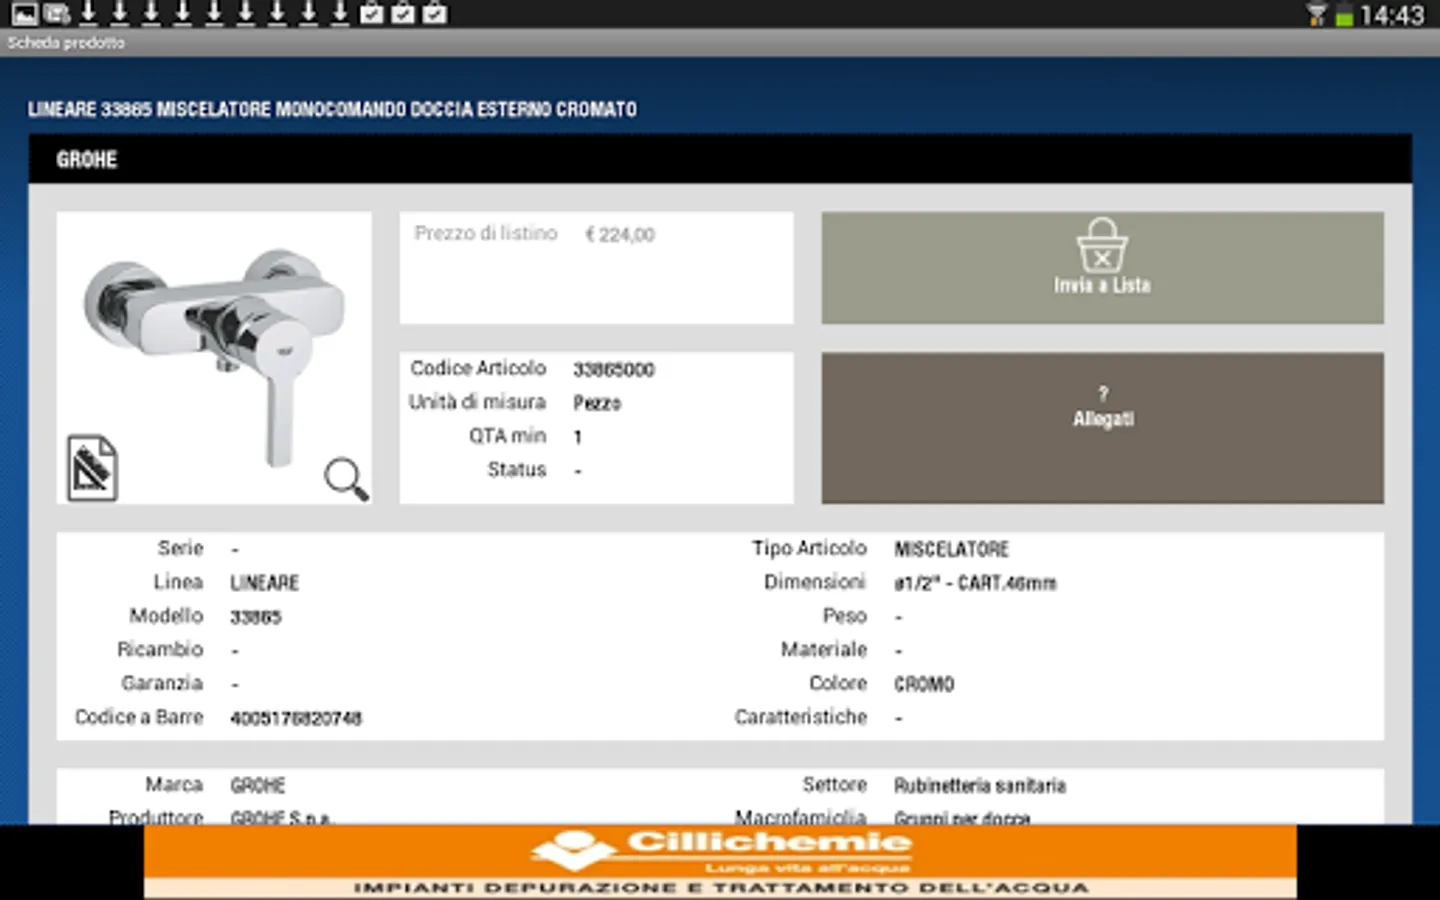Select Settore value Rubinetteria sanitaria
Screen dimensions: 1440x900
click(x=980, y=785)
